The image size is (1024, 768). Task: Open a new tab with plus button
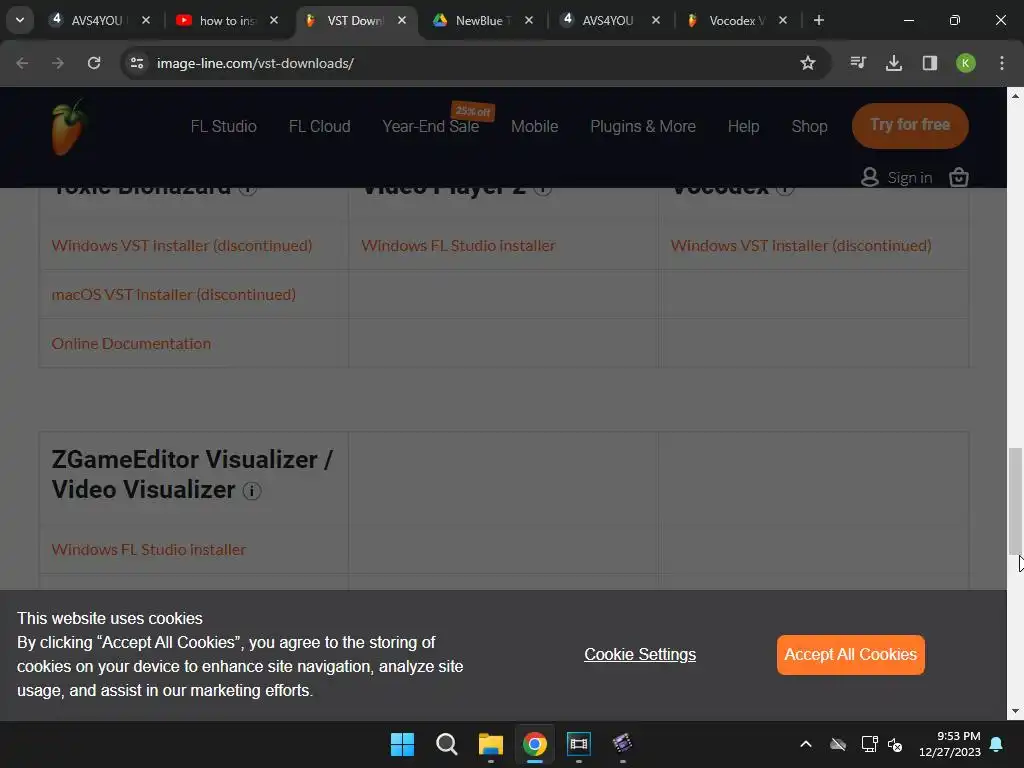pos(818,20)
